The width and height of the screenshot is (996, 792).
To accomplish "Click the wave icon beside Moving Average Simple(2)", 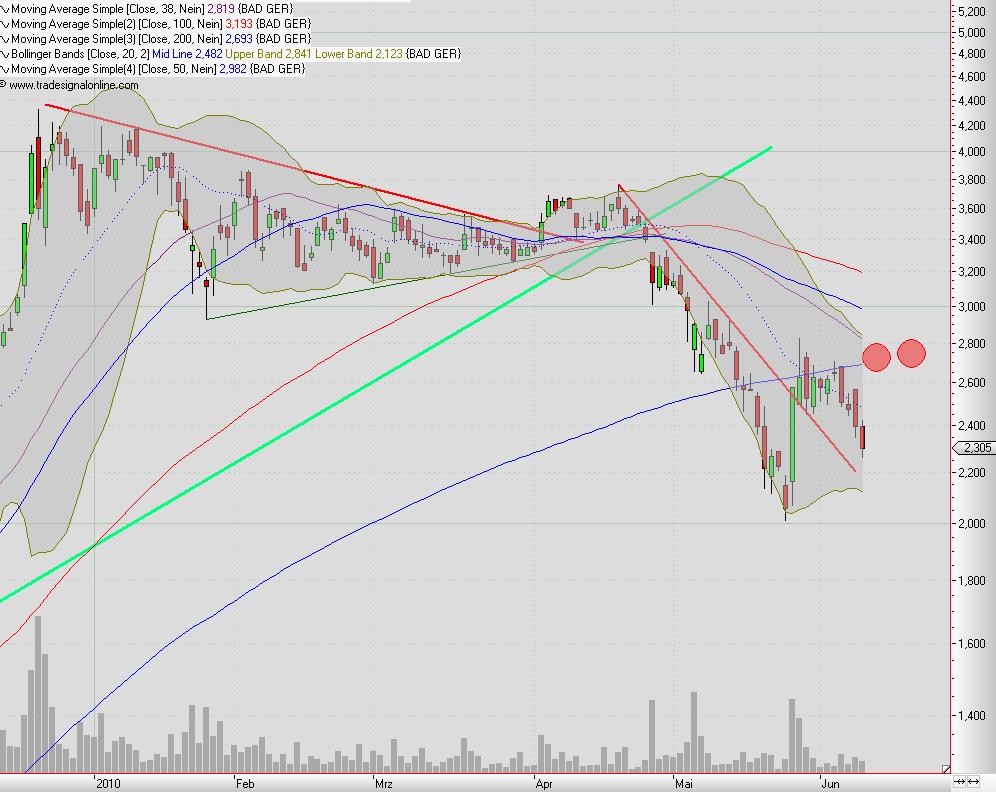I will pos(5,24).
